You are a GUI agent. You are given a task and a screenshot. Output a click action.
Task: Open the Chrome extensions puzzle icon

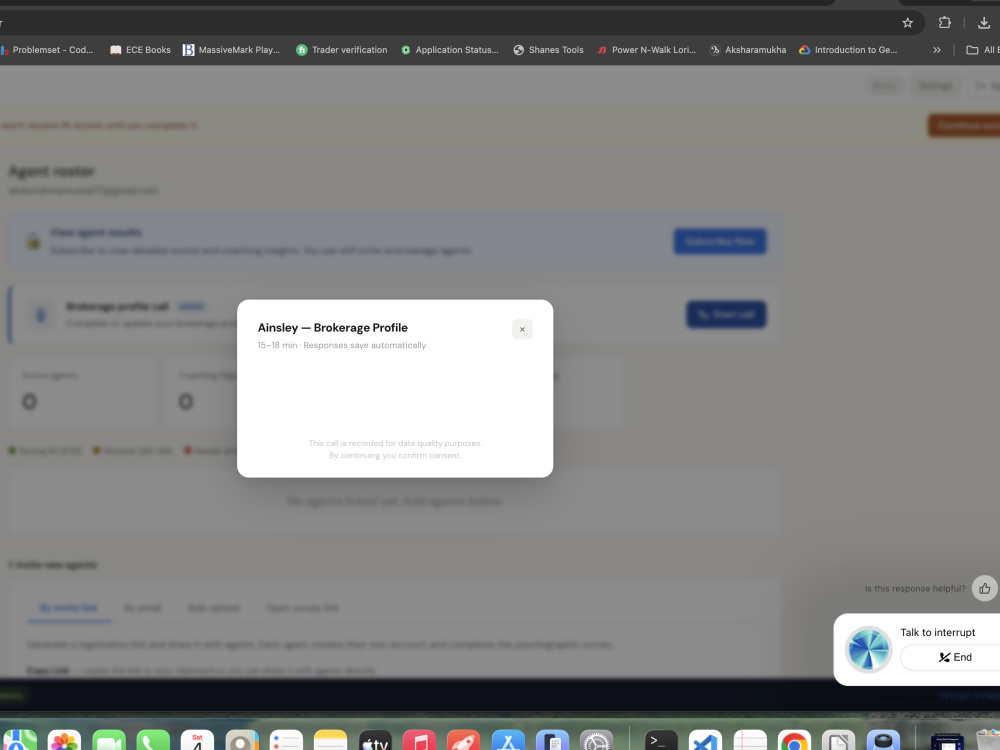[x=945, y=23]
